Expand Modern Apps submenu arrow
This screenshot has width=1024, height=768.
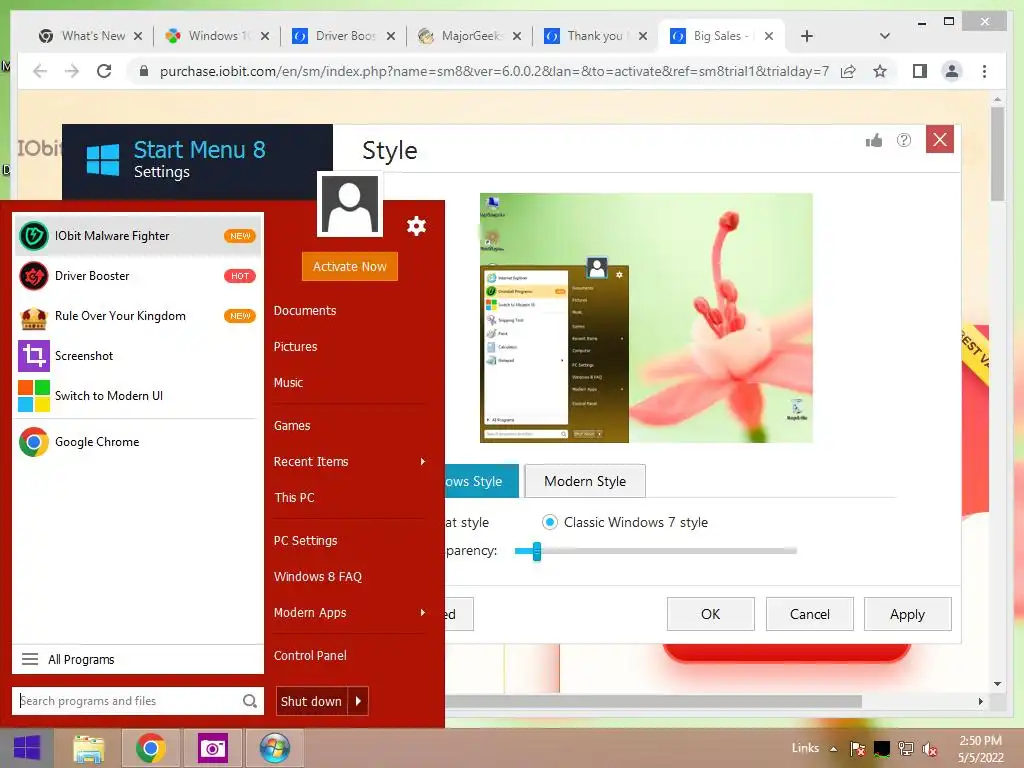click(x=423, y=613)
